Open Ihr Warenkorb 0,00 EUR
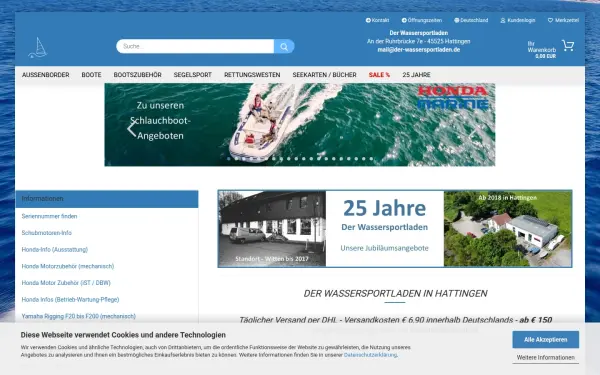The image size is (600, 375). tap(542, 50)
